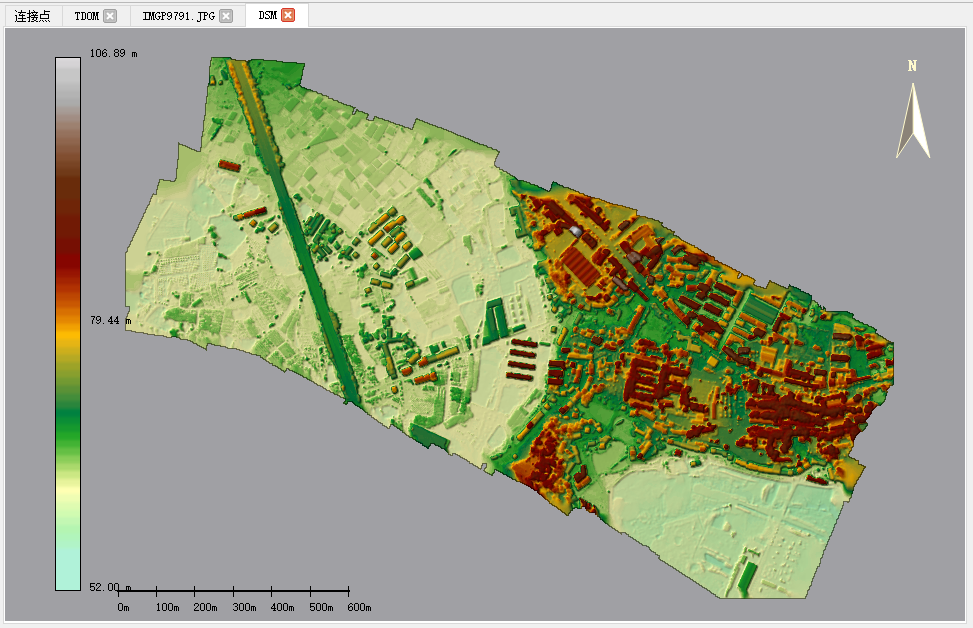Click the 52.00 m minimum elevation label
Screen dimensions: 973x628
(x=110, y=587)
